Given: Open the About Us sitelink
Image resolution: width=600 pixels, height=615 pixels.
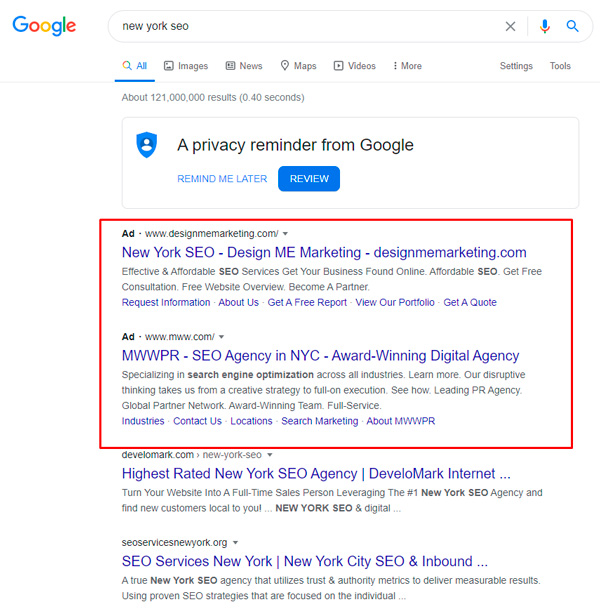Looking at the screenshot, I should pyautogui.click(x=238, y=302).
